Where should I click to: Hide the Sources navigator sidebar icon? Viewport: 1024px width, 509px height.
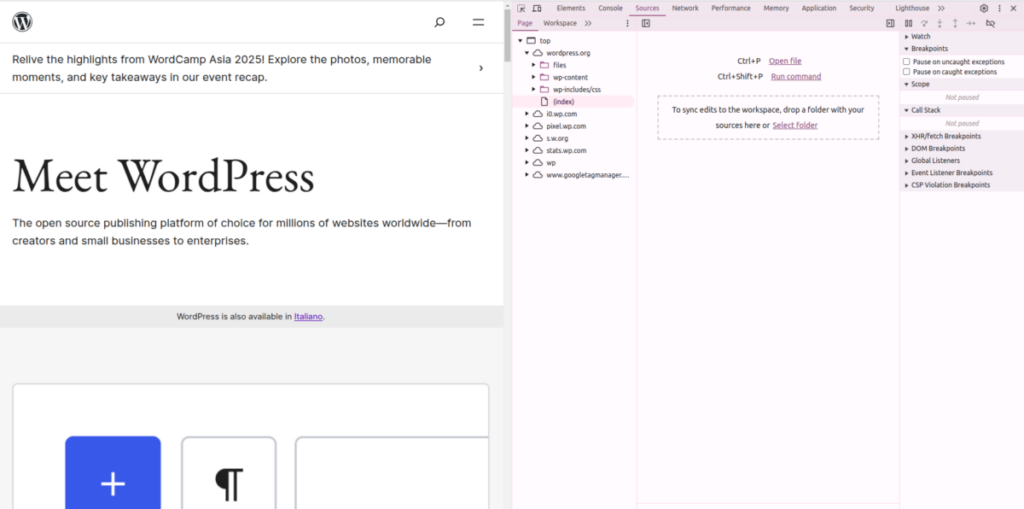click(x=646, y=23)
